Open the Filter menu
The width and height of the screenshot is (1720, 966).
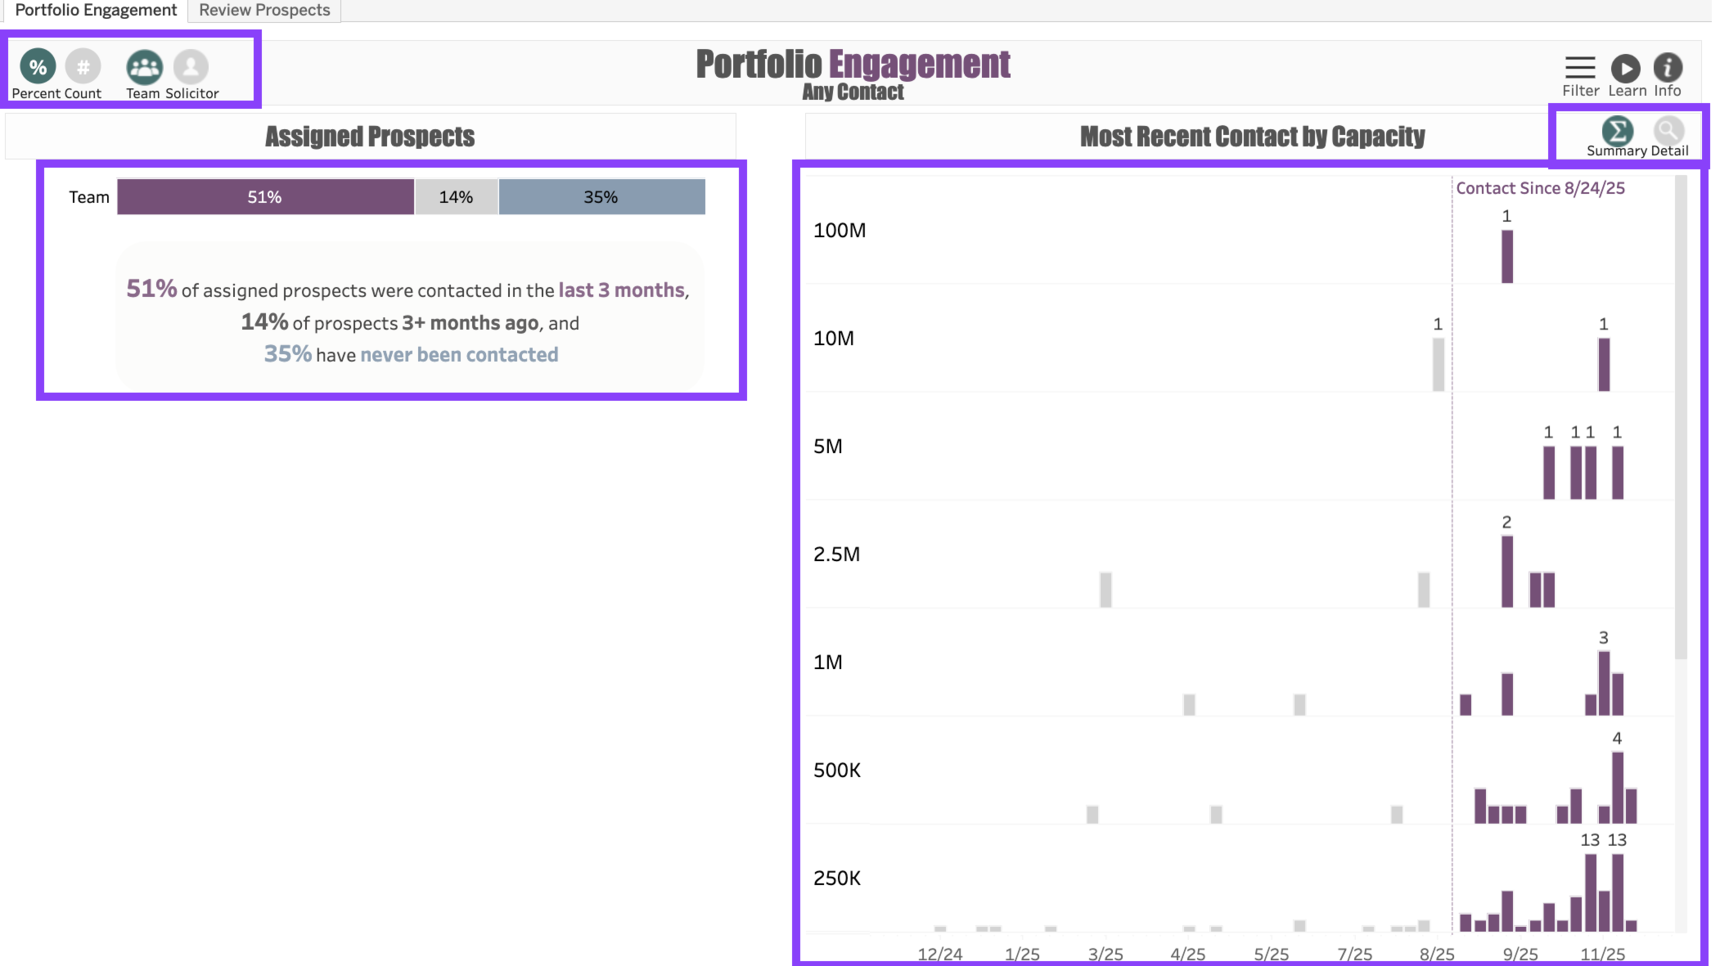[x=1580, y=67]
